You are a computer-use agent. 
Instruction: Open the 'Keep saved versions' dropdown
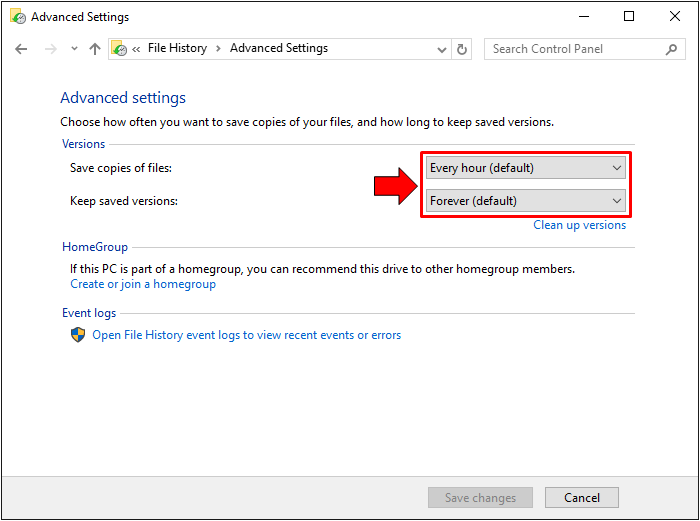pyautogui.click(x=526, y=201)
